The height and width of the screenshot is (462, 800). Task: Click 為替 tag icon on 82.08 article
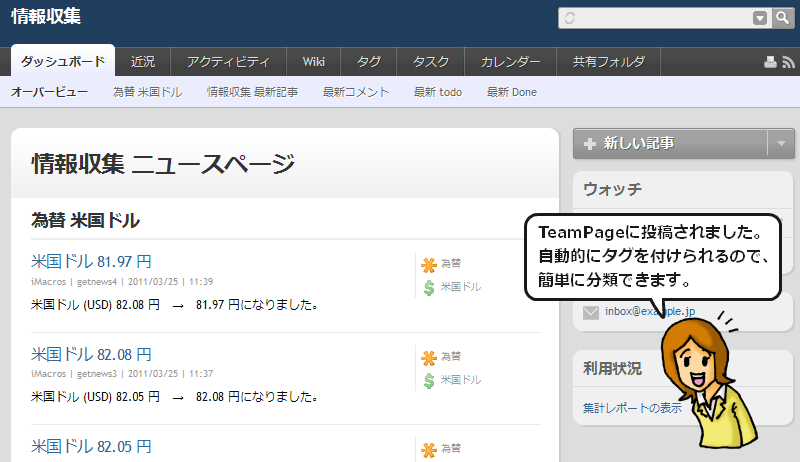(x=429, y=358)
